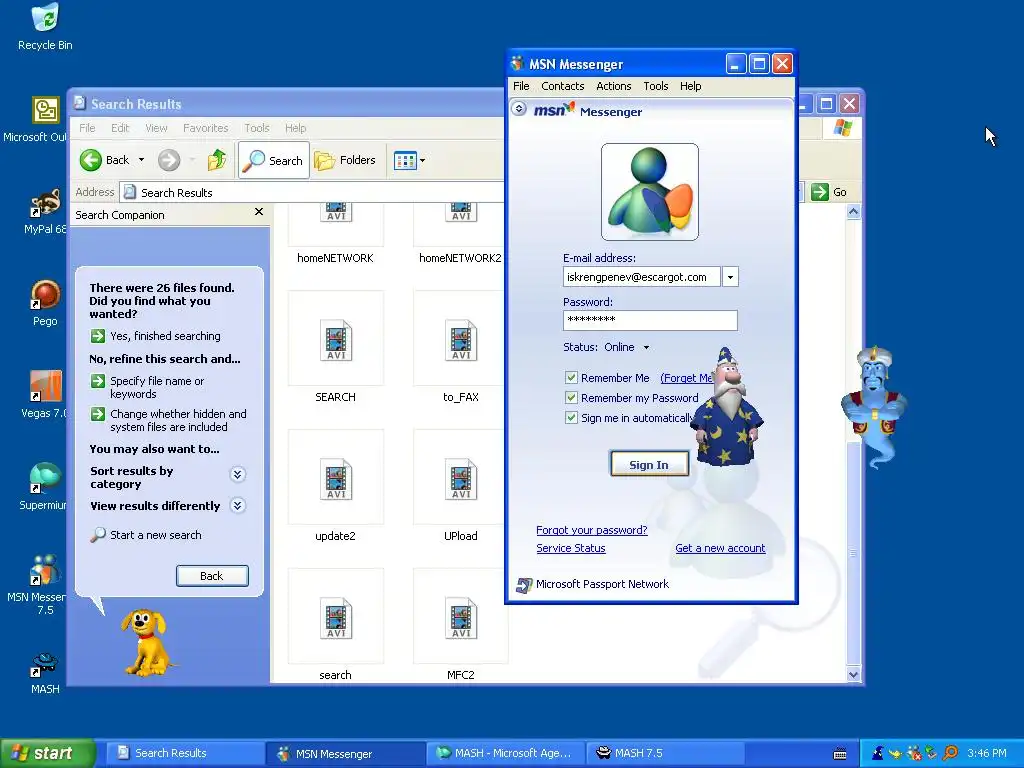
Task: Click the Microsoft Passport Network icon
Action: tap(524, 585)
